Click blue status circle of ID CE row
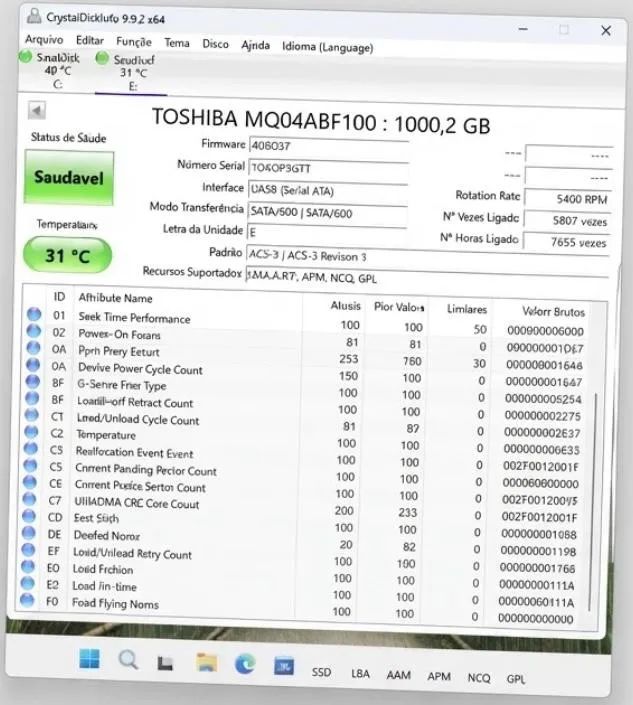 pyautogui.click(x=30, y=482)
